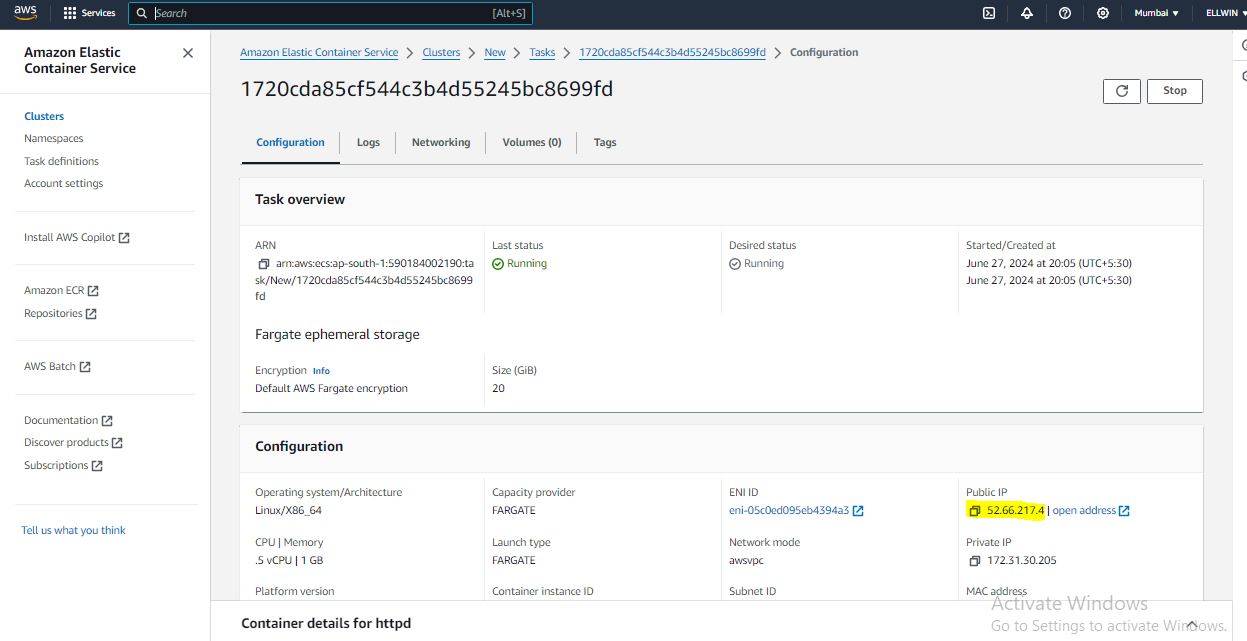Open the CloudShell terminal icon
The width and height of the screenshot is (1247, 641).
(x=989, y=13)
